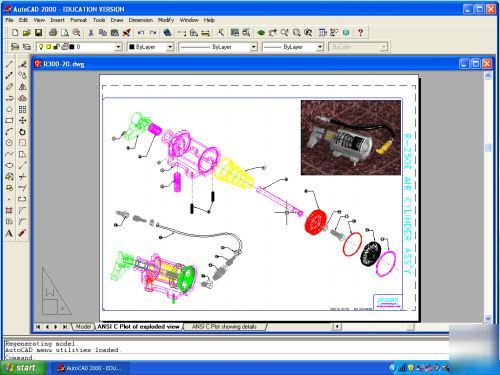
Task: Click AutoCAD 2000 taskbar button
Action: pyautogui.click(x=90, y=368)
